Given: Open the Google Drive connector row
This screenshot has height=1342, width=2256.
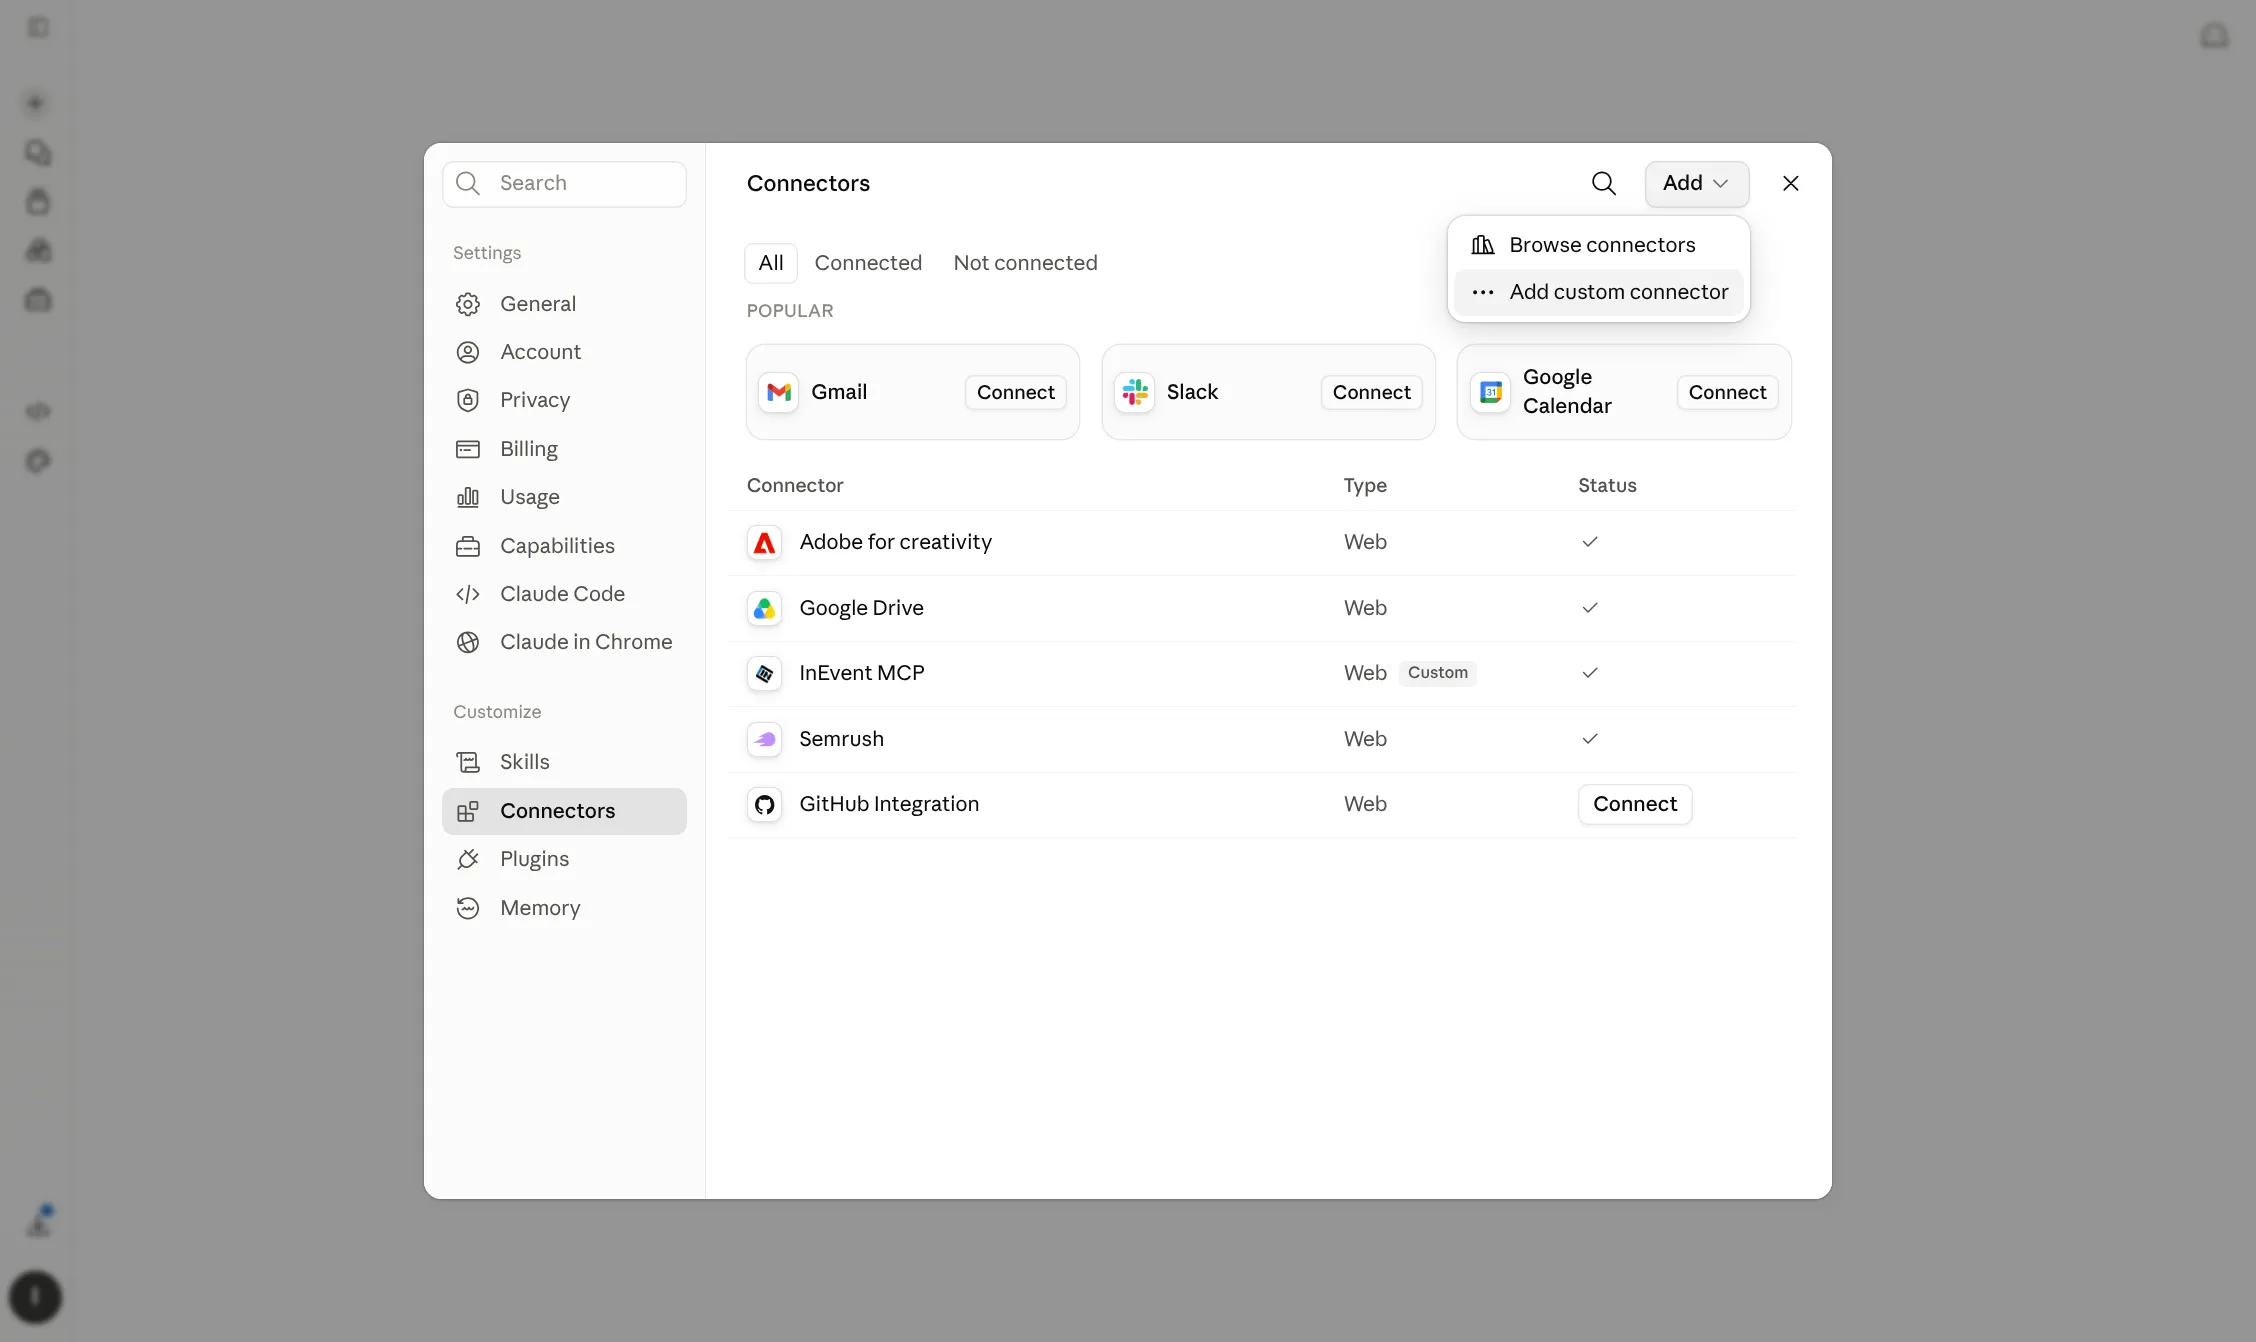Looking at the screenshot, I should (x=1262, y=608).
